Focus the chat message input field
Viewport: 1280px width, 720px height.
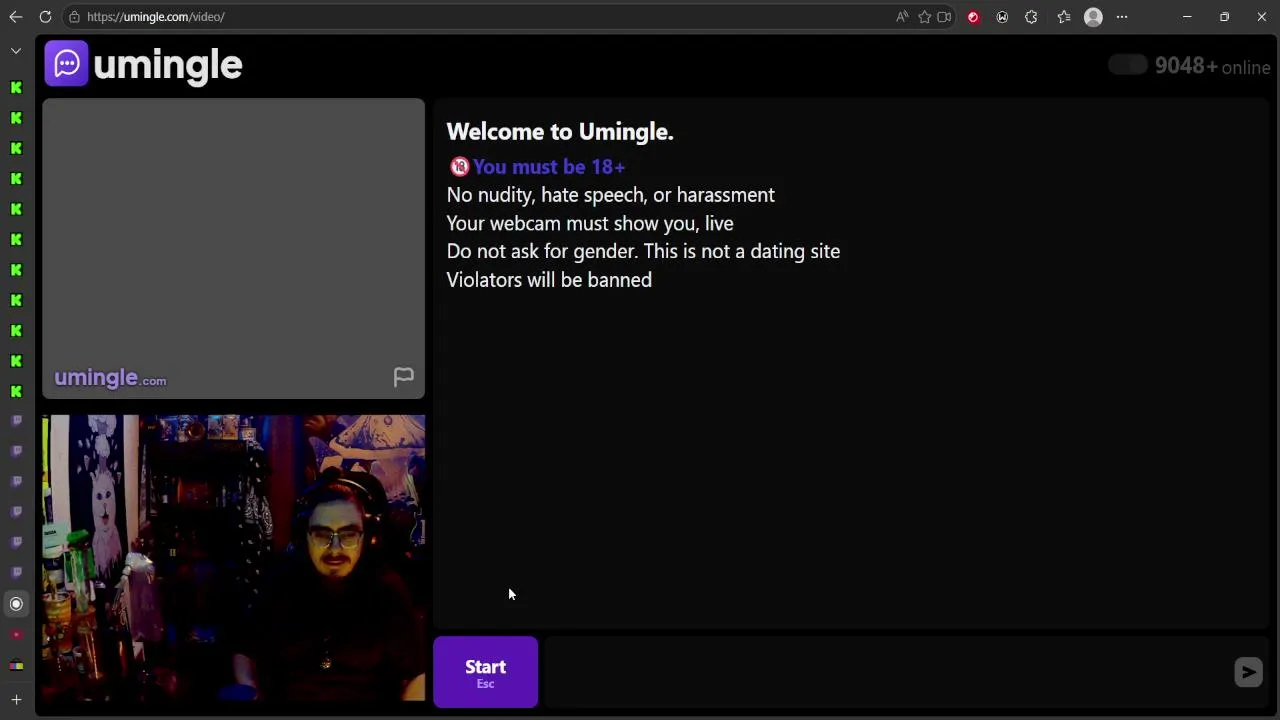pyautogui.click(x=885, y=672)
